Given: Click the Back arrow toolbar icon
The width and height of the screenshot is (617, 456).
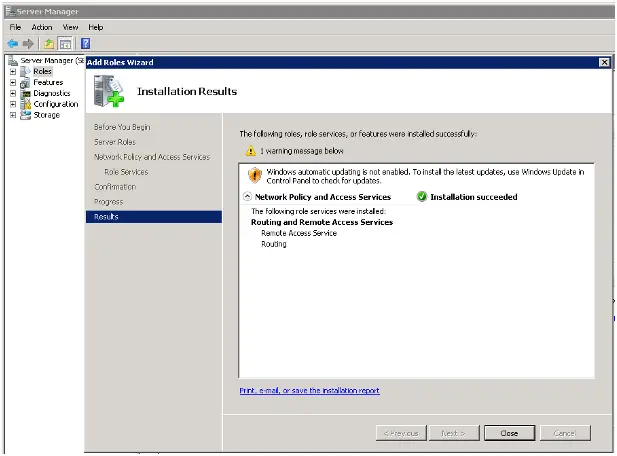Looking at the screenshot, I should pos(13,44).
